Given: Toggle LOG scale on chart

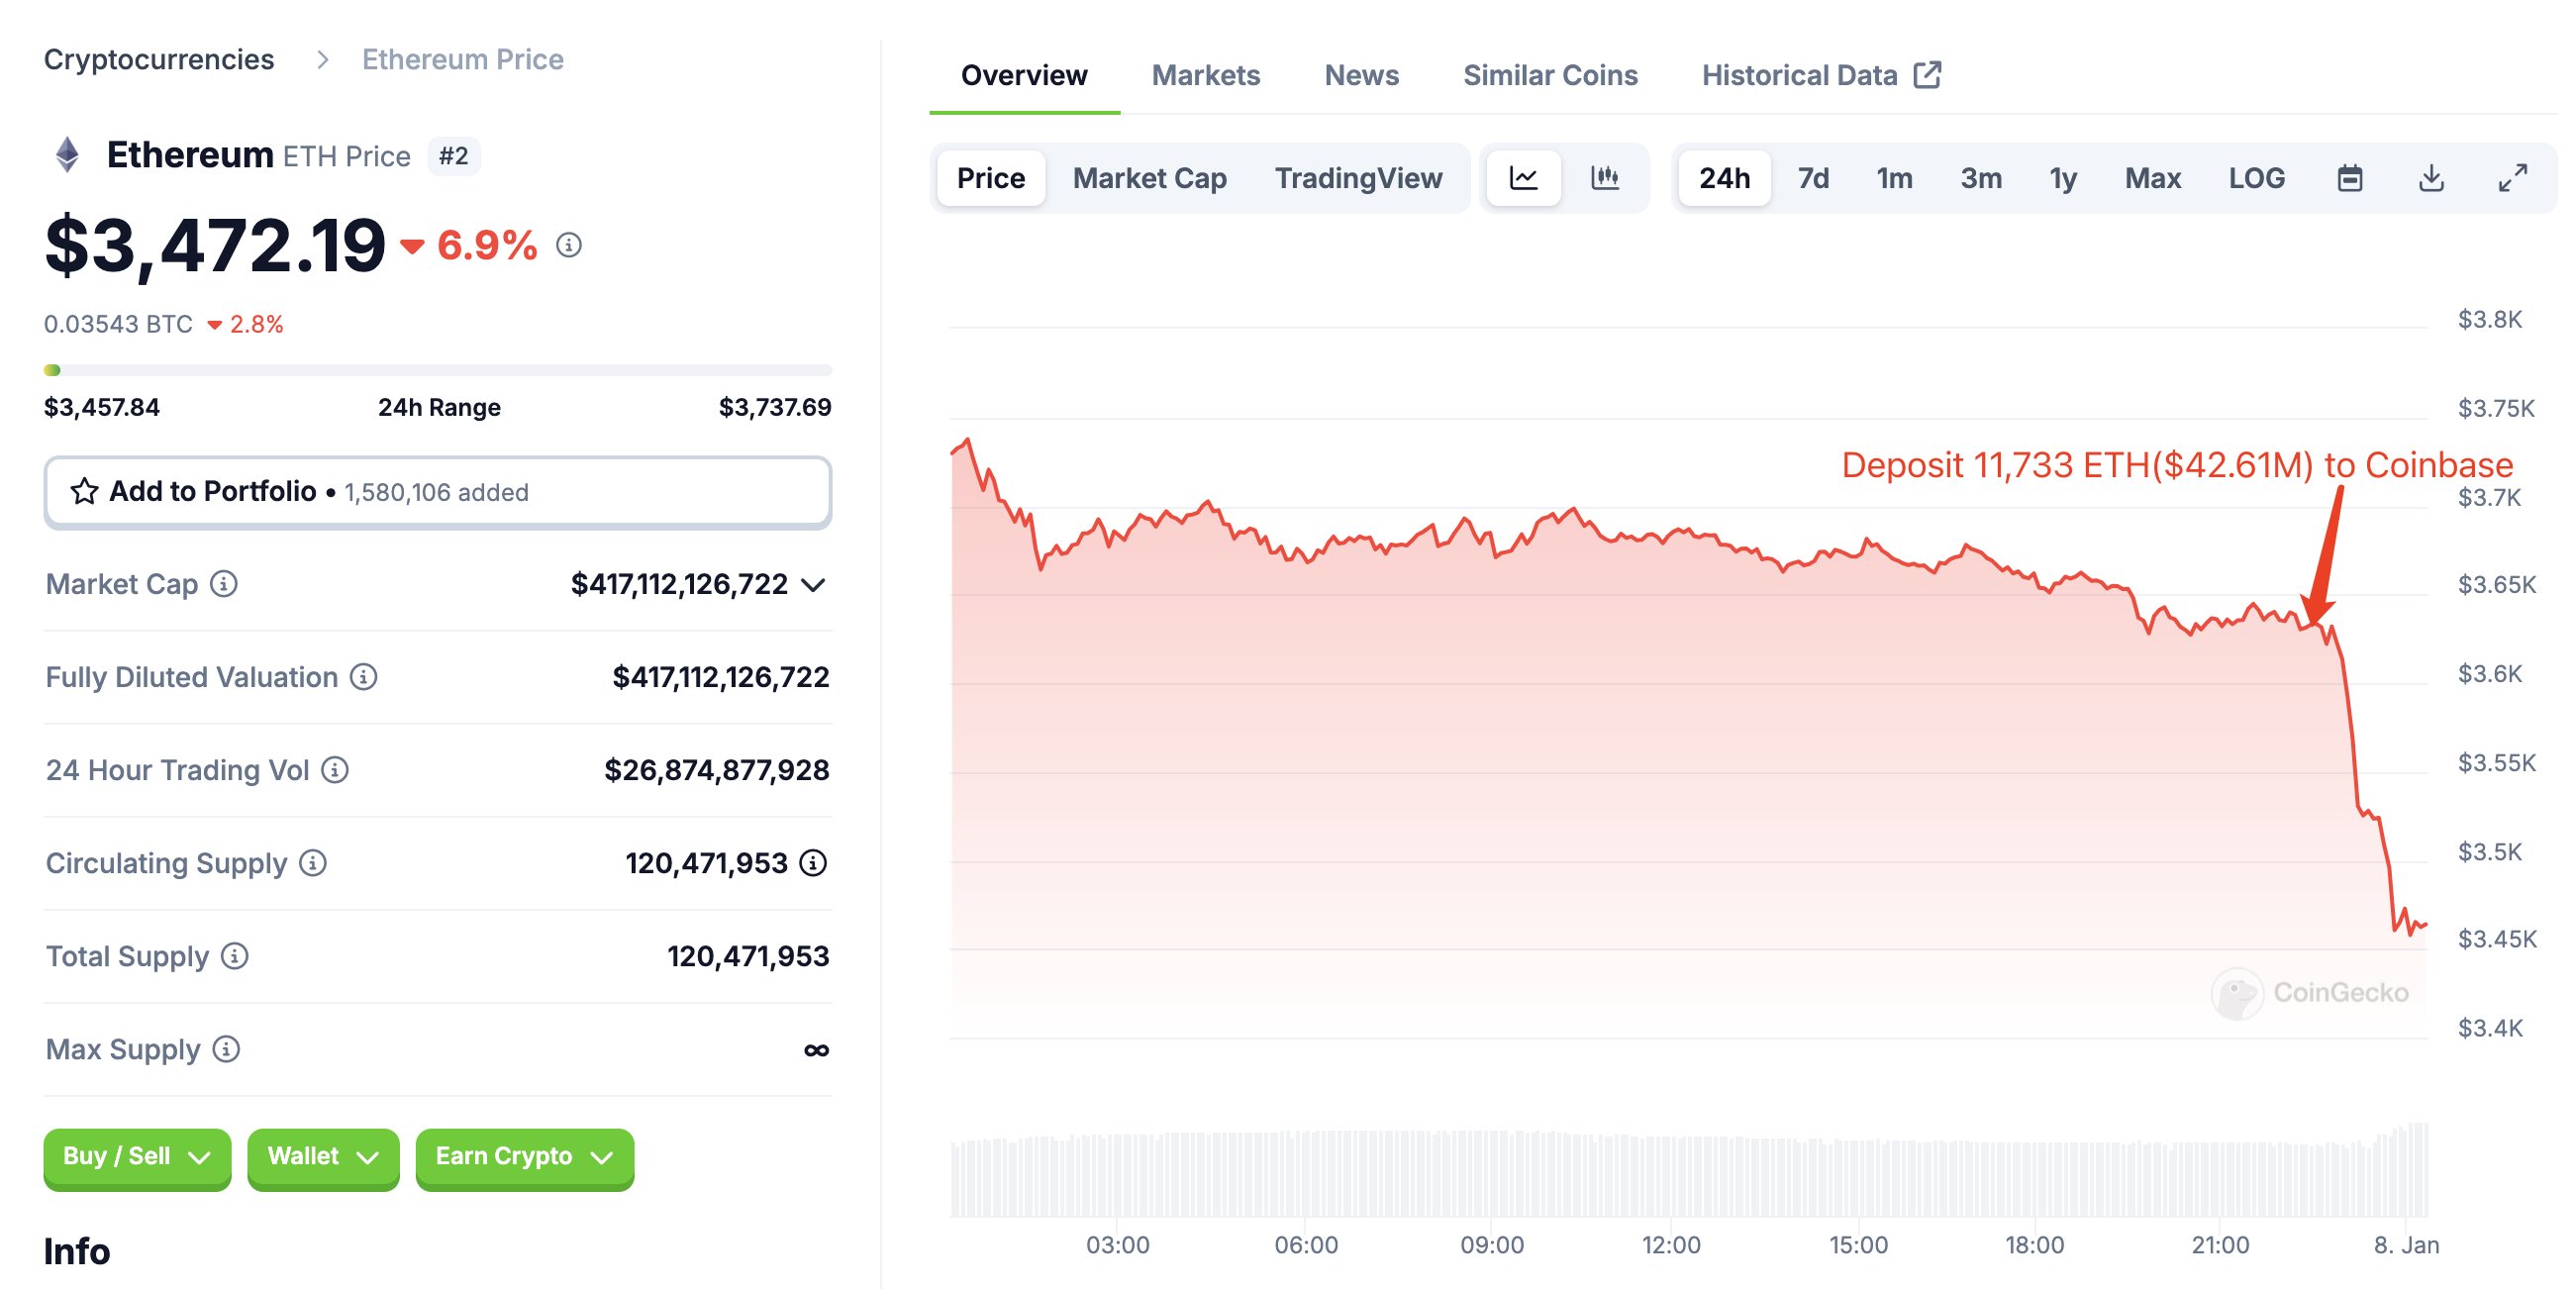Looking at the screenshot, I should (2256, 178).
